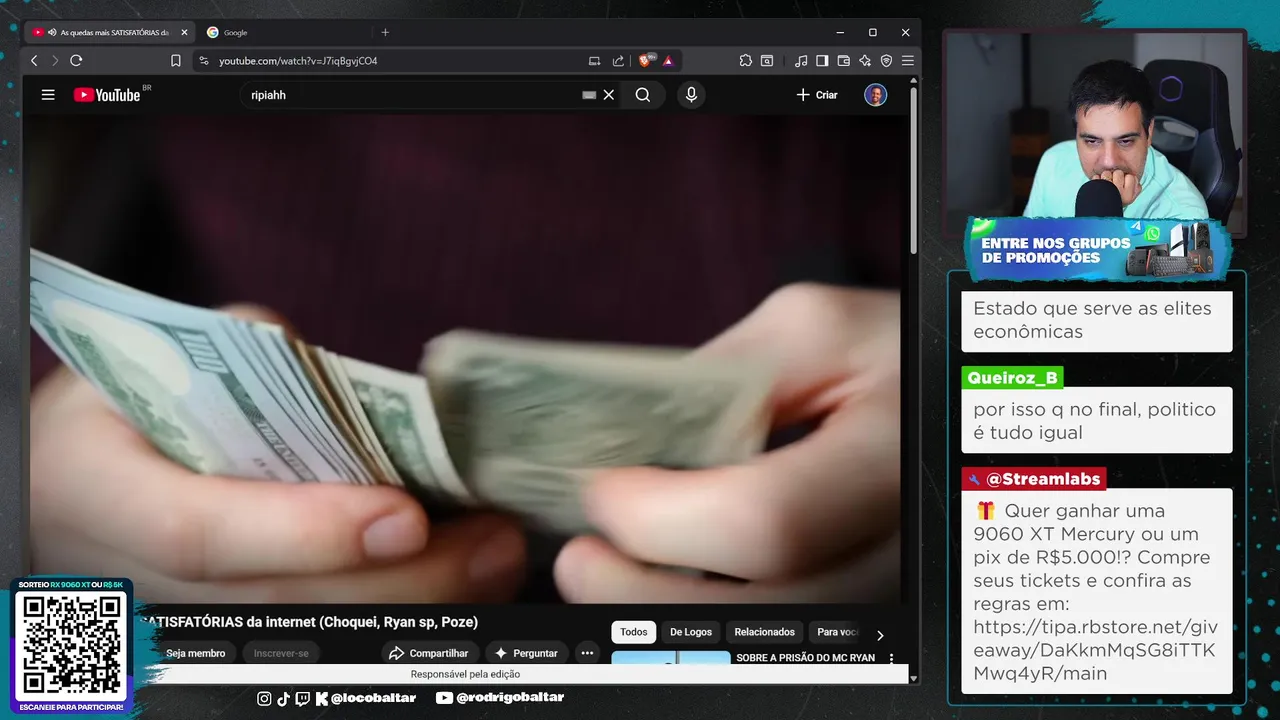Clear the YouTube search text
This screenshot has height=720, width=1280.
coord(608,95)
